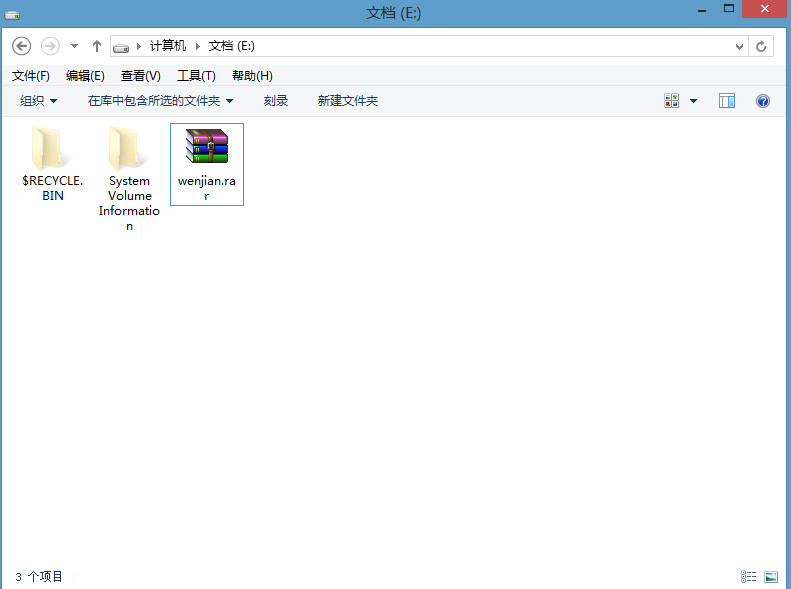Click the change view icon
Viewport: 791px width, 589px height.
point(671,101)
